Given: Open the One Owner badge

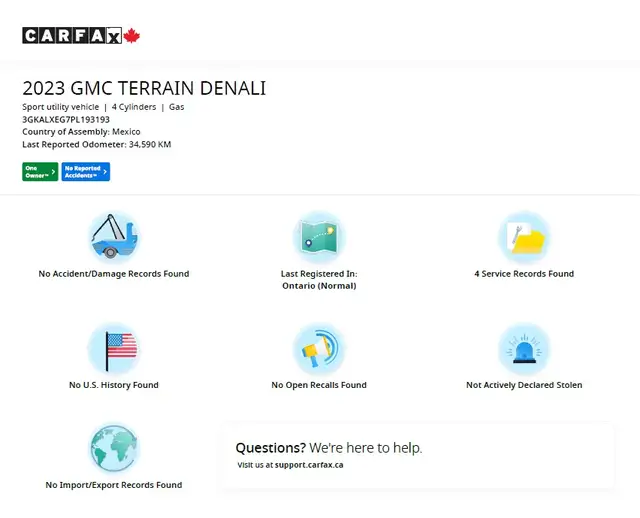Looking at the screenshot, I should (x=40, y=172).
